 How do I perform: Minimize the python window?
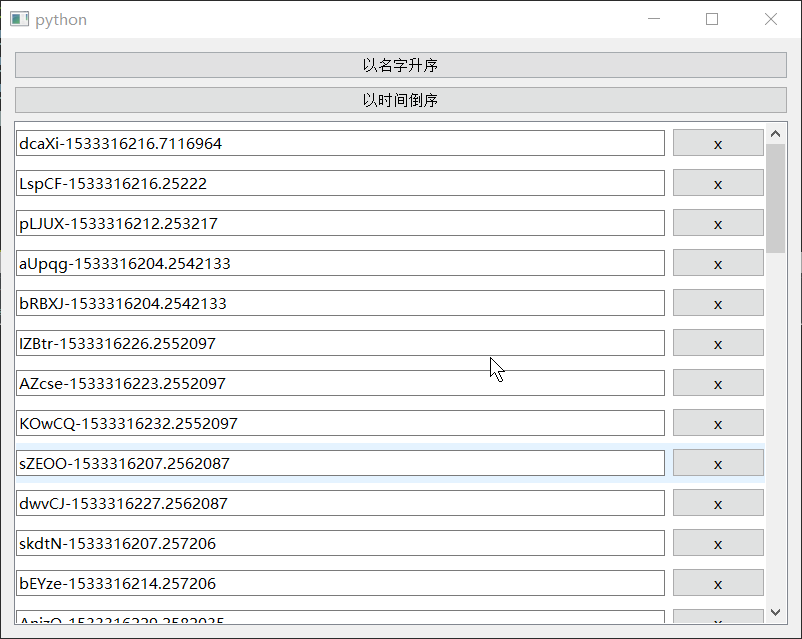pyautogui.click(x=654, y=19)
